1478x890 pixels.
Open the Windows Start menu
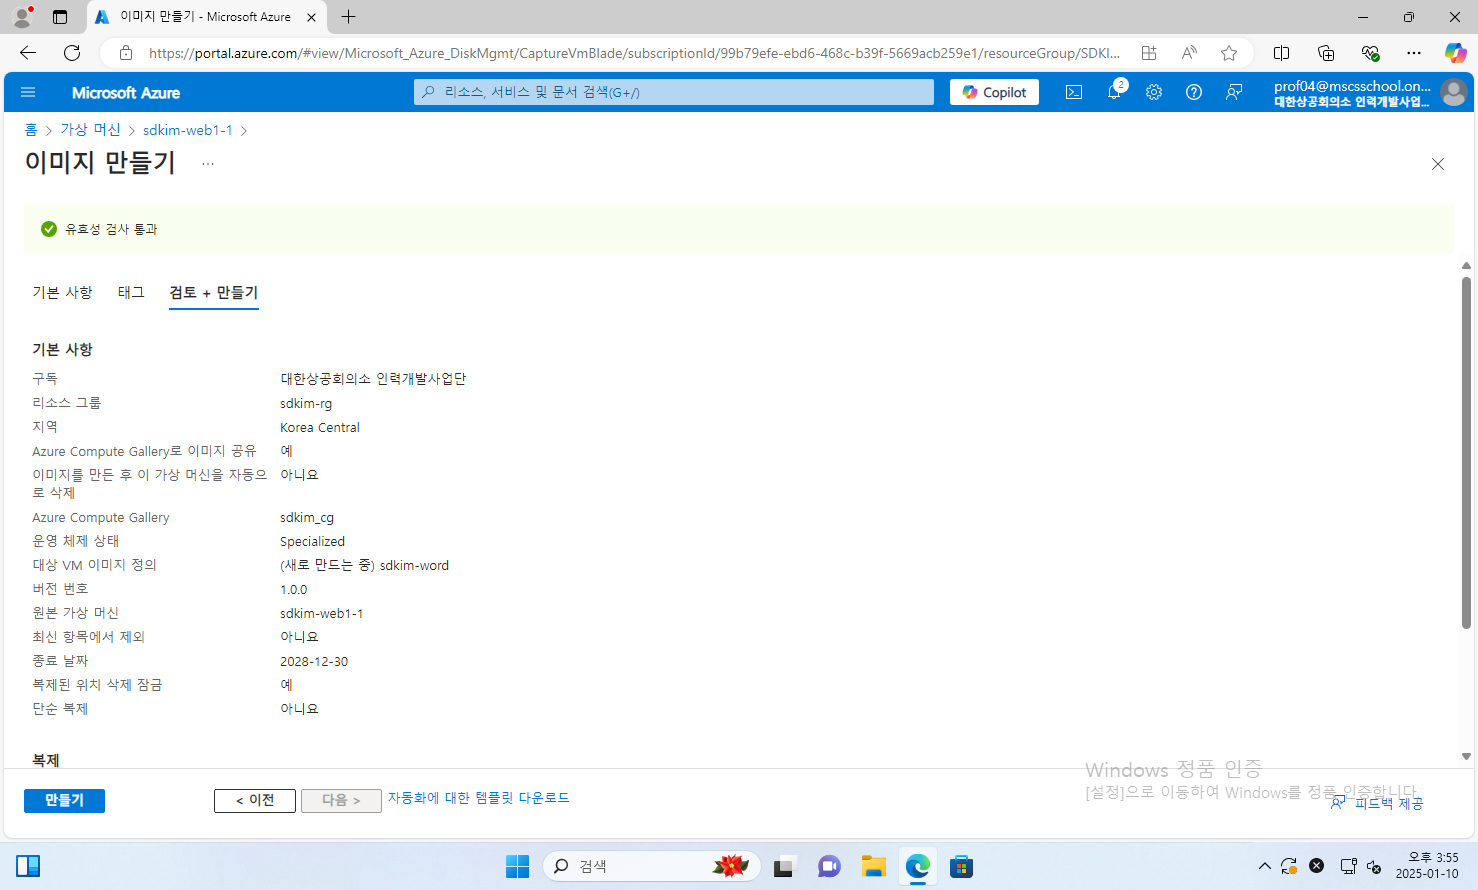coord(517,866)
